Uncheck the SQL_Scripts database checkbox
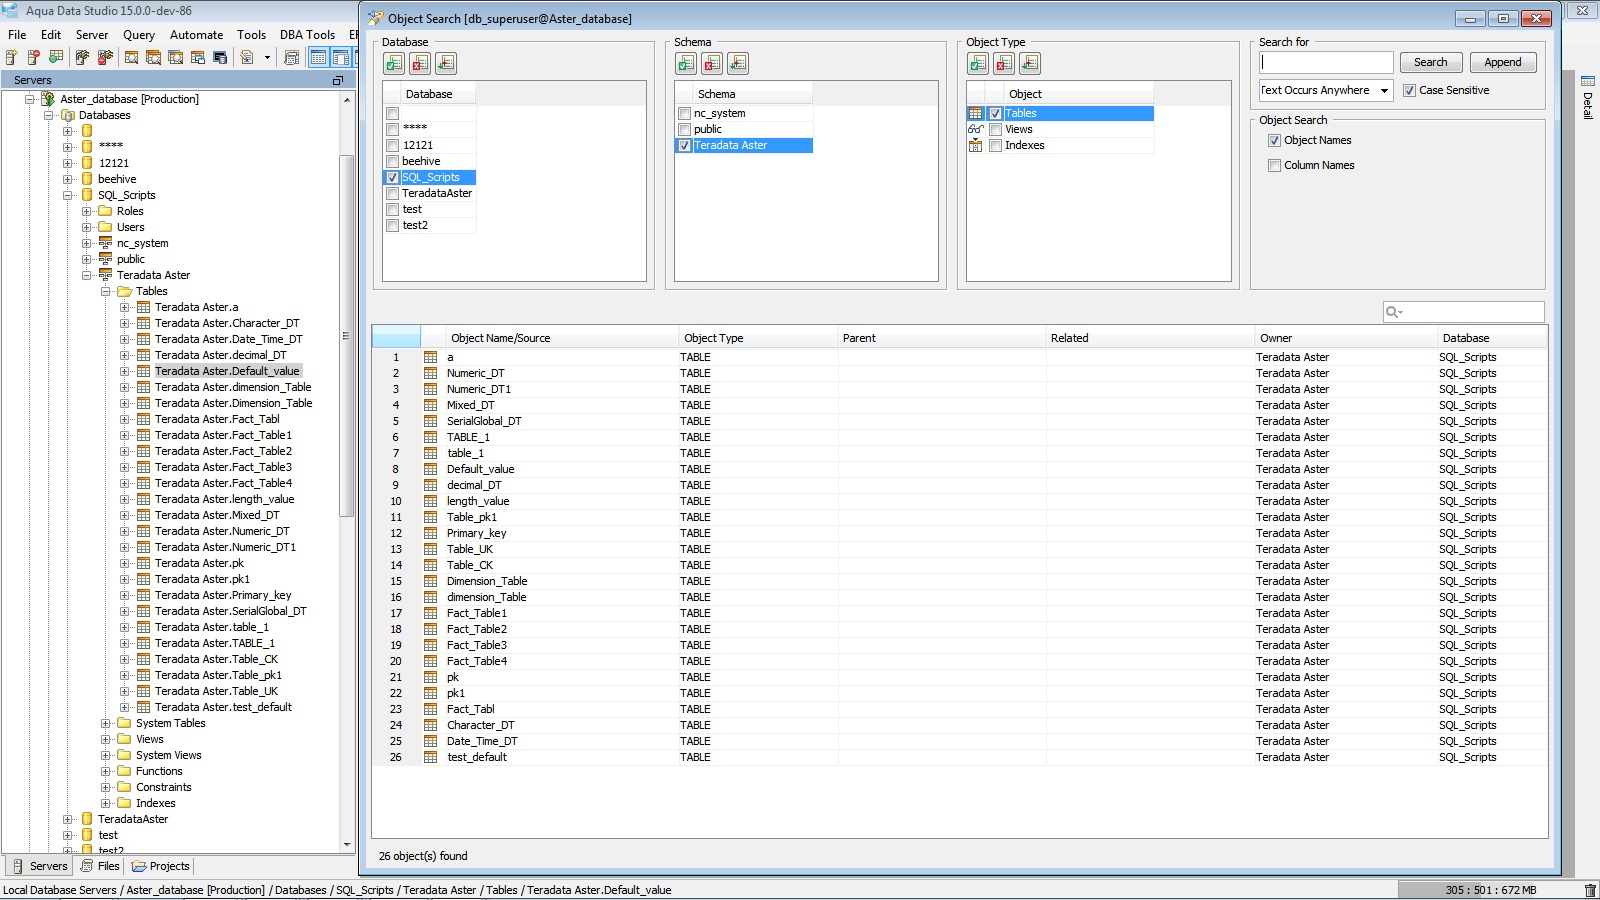Viewport: 1600px width, 900px height. point(393,178)
